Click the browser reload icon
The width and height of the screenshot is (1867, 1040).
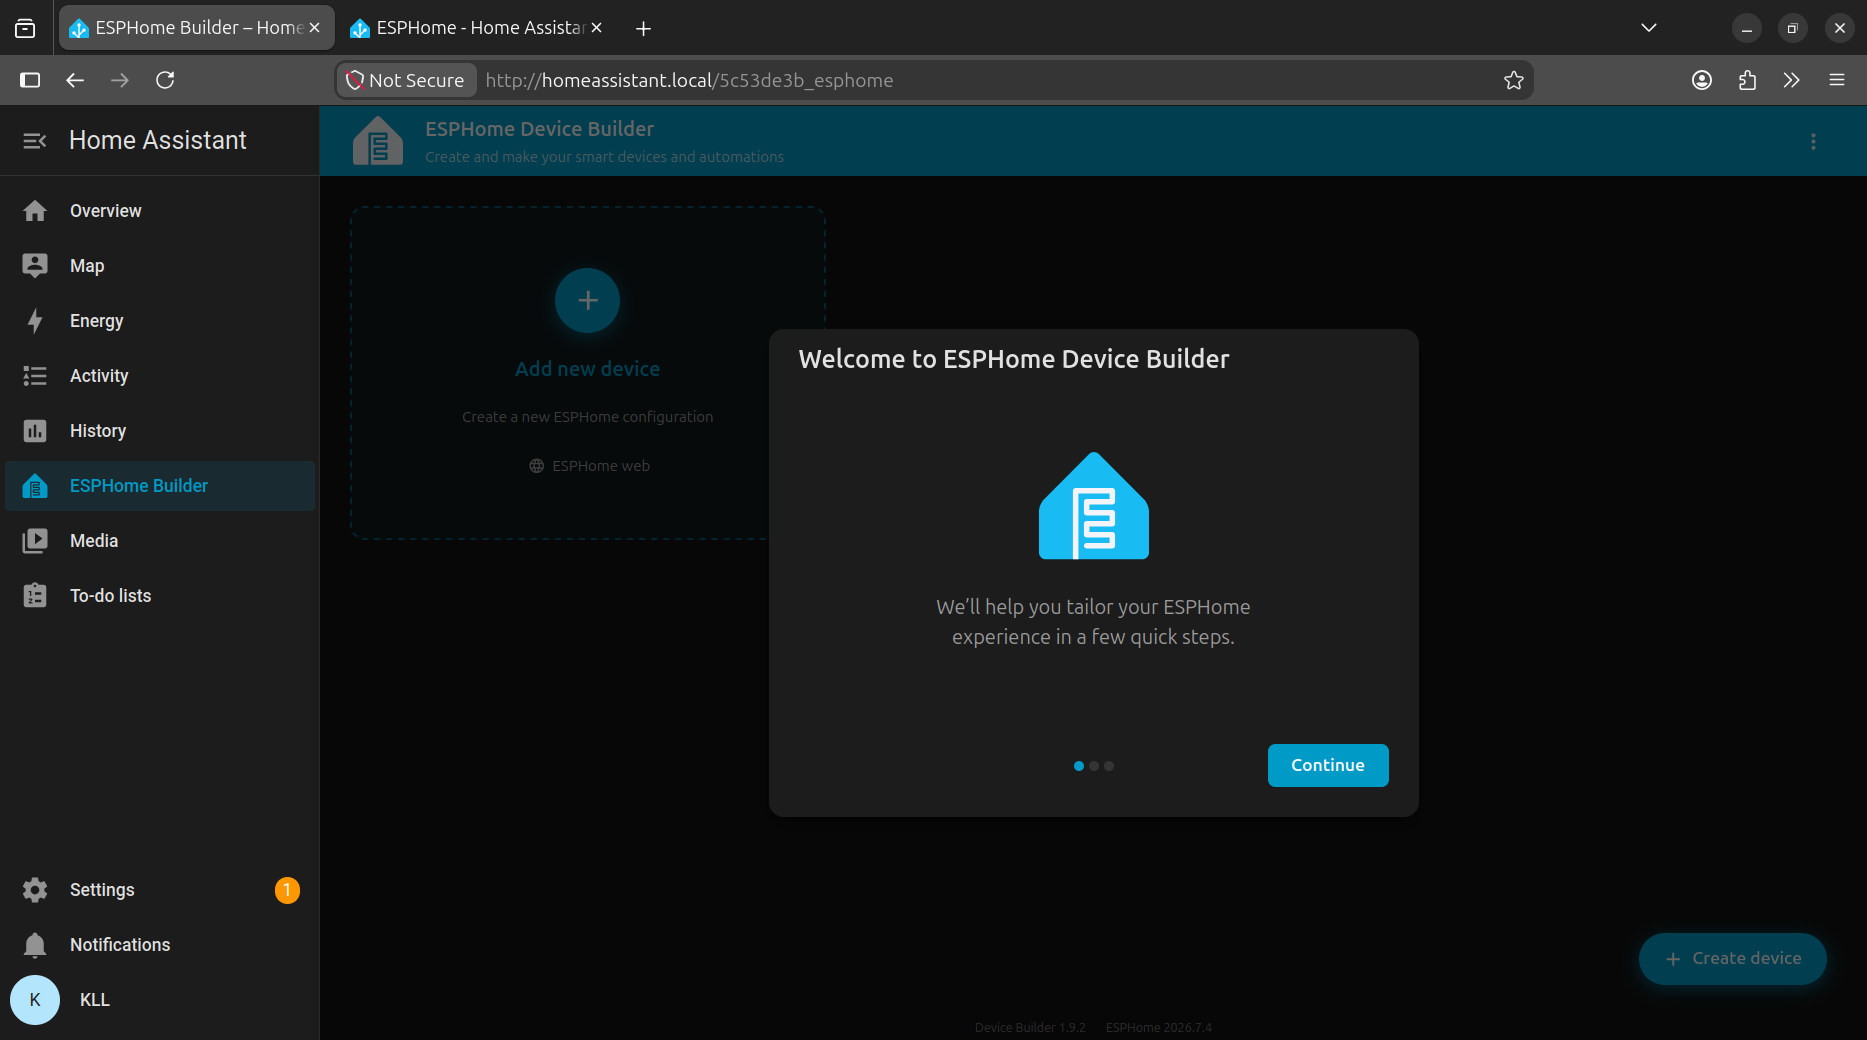[165, 80]
